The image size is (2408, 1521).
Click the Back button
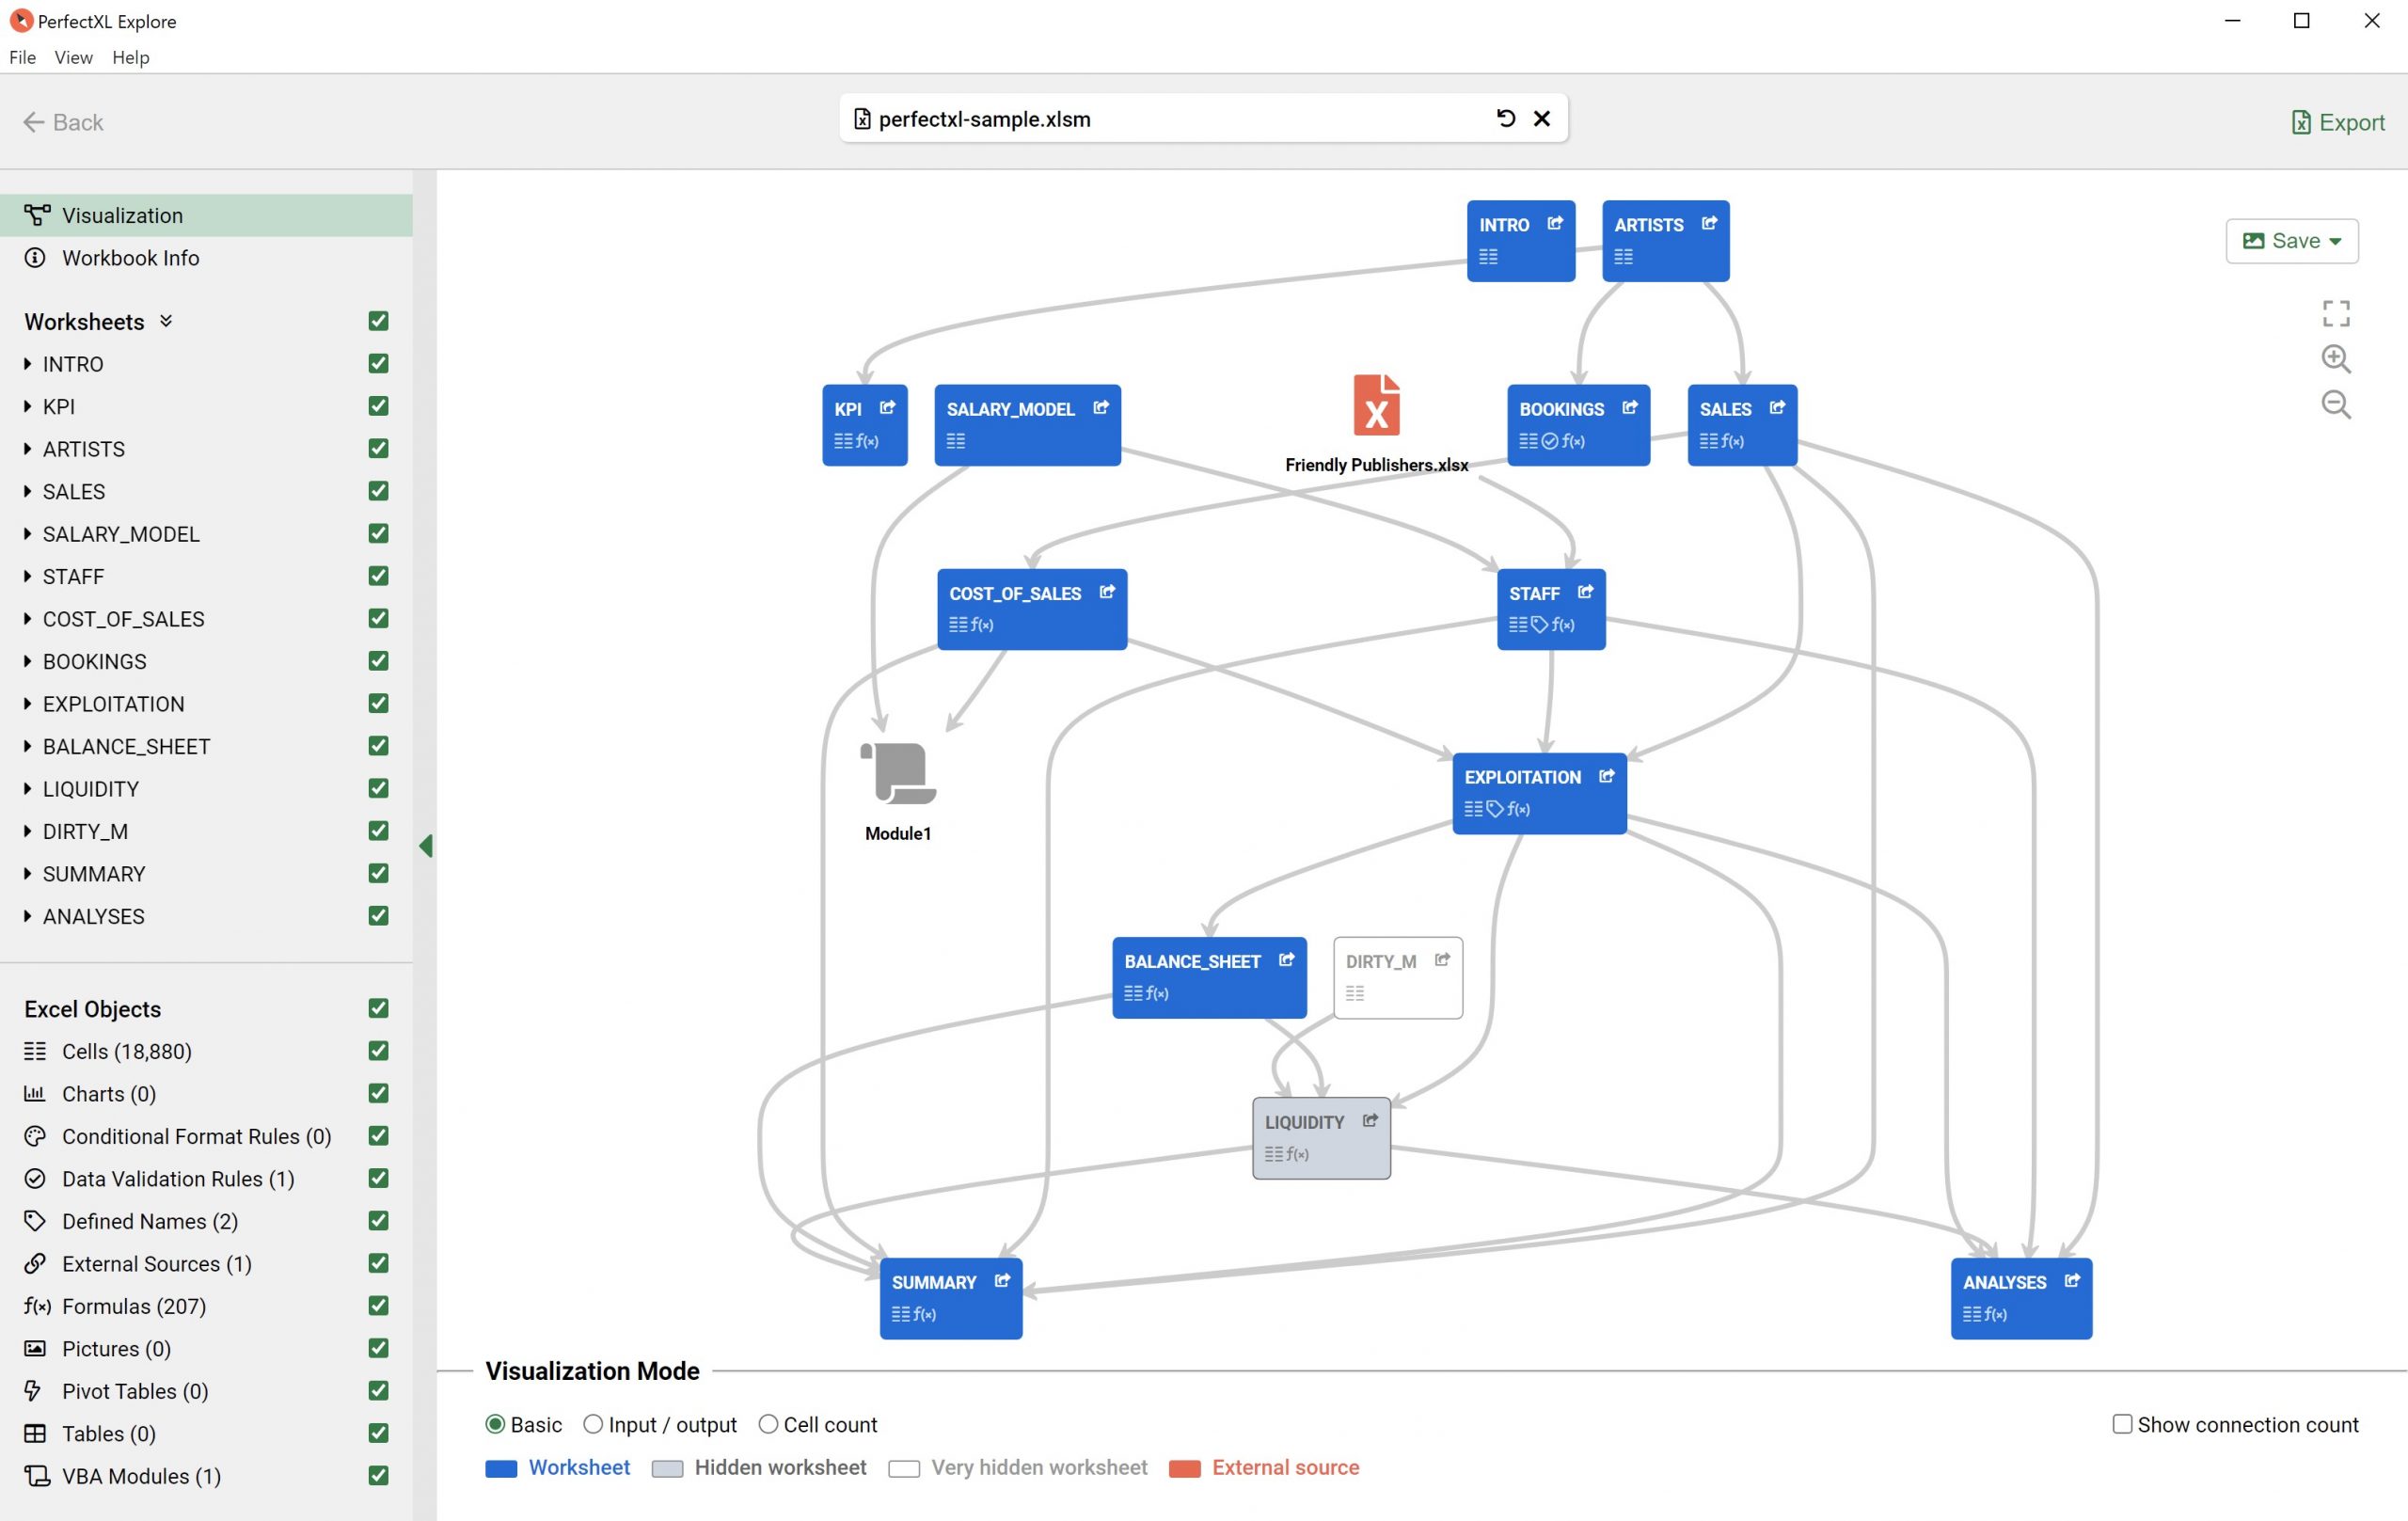coord(63,121)
